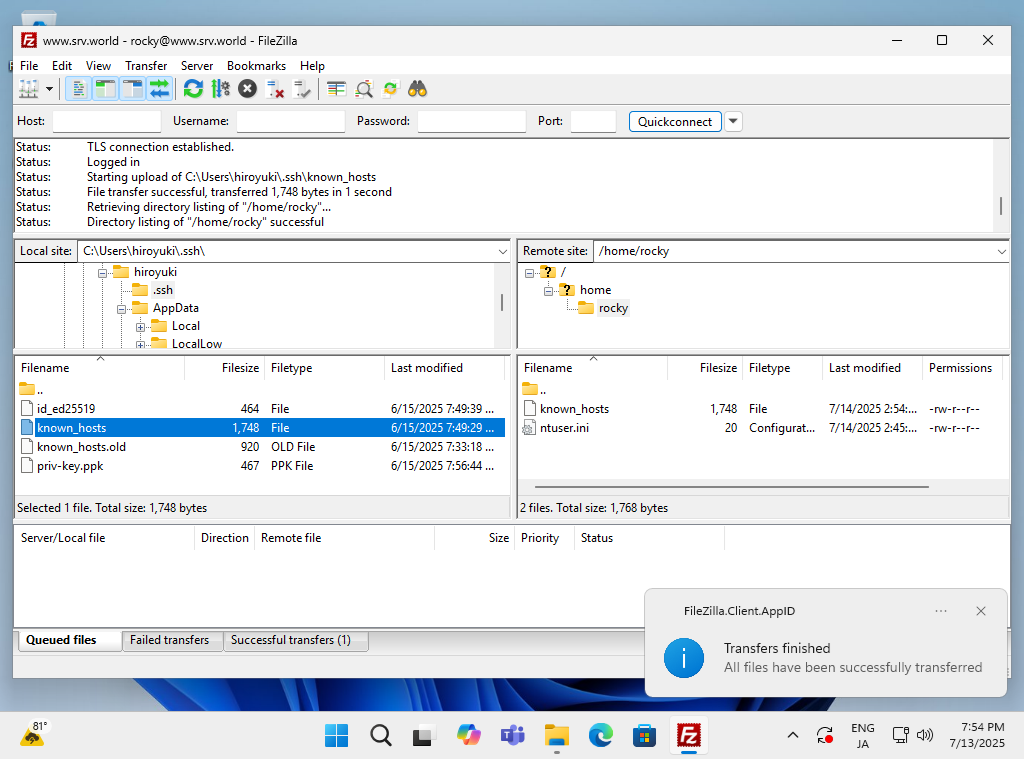Image resolution: width=1024 pixels, height=759 pixels.
Task: Open the Quickconnect history dropdown
Action: coord(733,121)
